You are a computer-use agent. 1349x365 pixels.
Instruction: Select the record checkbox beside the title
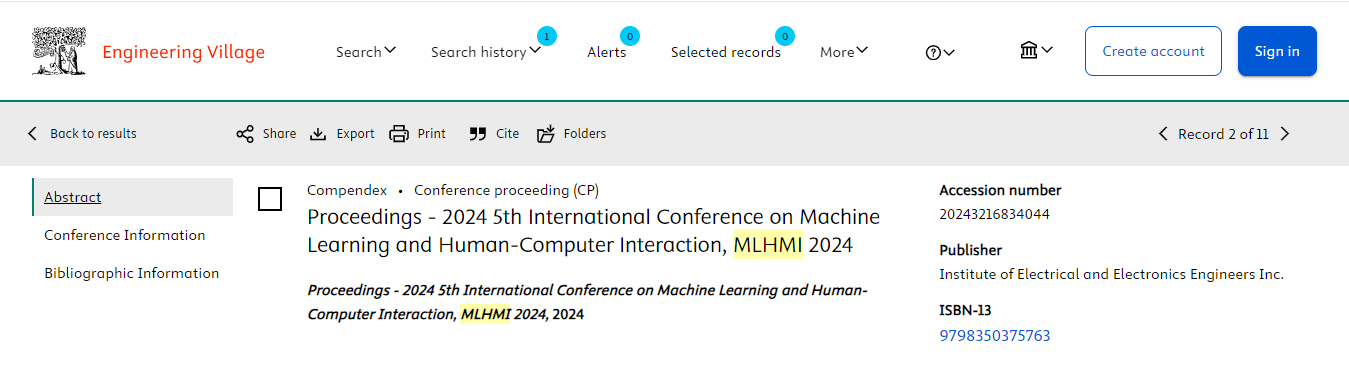click(270, 199)
